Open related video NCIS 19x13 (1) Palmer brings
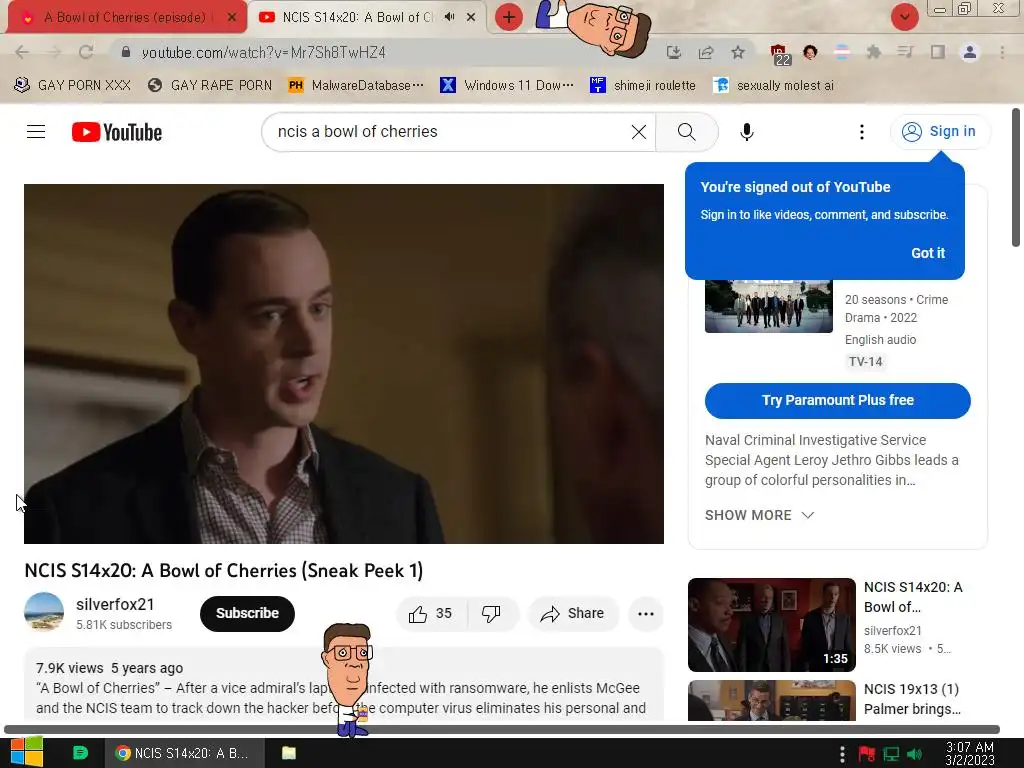The height and width of the screenshot is (768, 1024). [912, 699]
